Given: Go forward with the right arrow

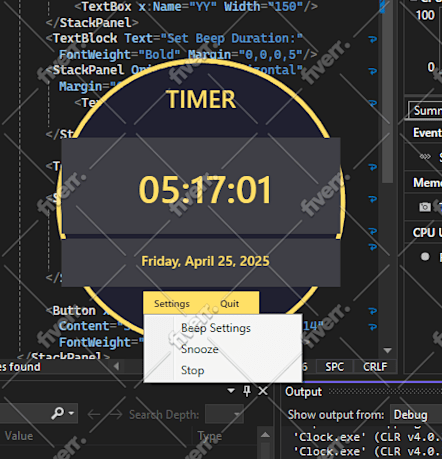Looking at the screenshot, I should click(116, 415).
